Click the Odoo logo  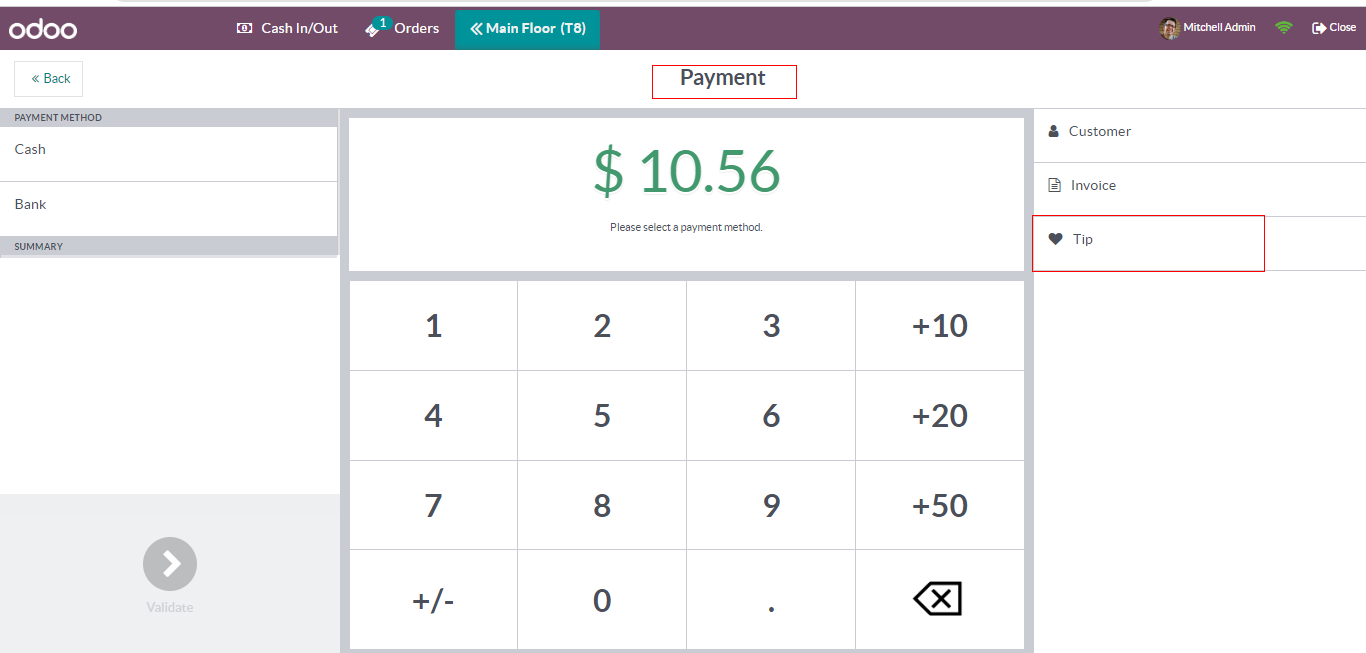(43, 29)
